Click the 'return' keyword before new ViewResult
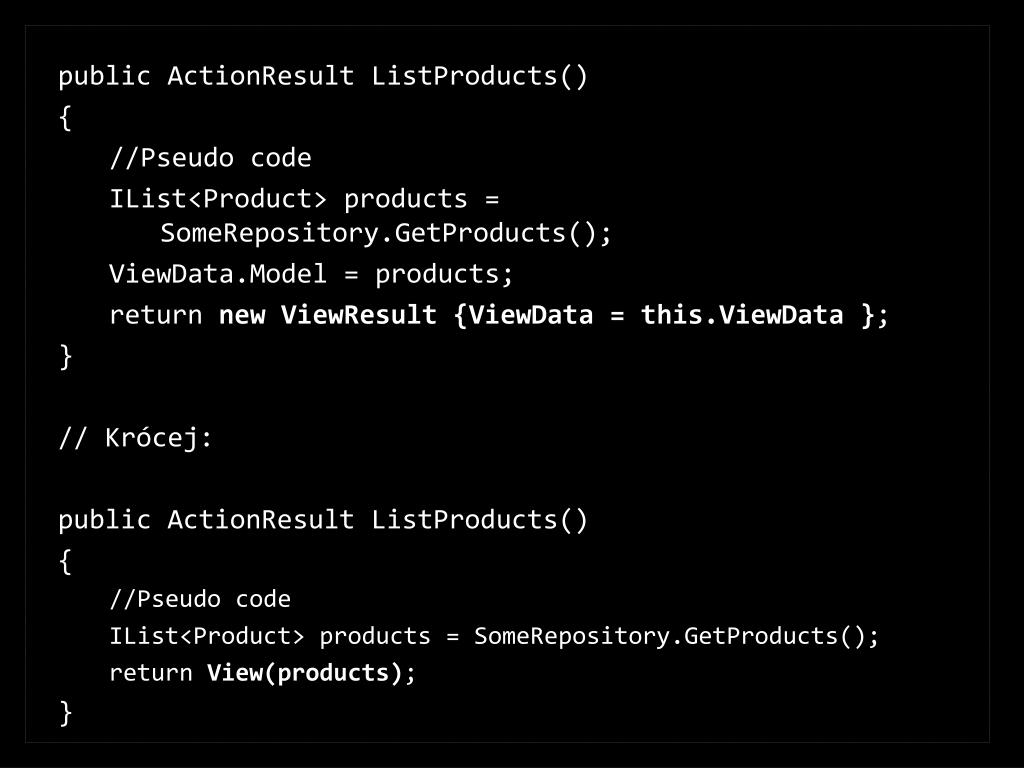 (155, 315)
